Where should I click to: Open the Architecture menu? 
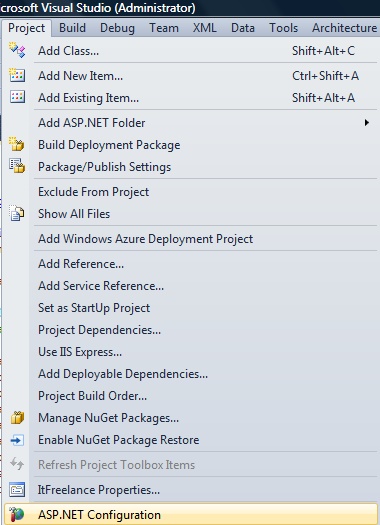pyautogui.click(x=344, y=28)
